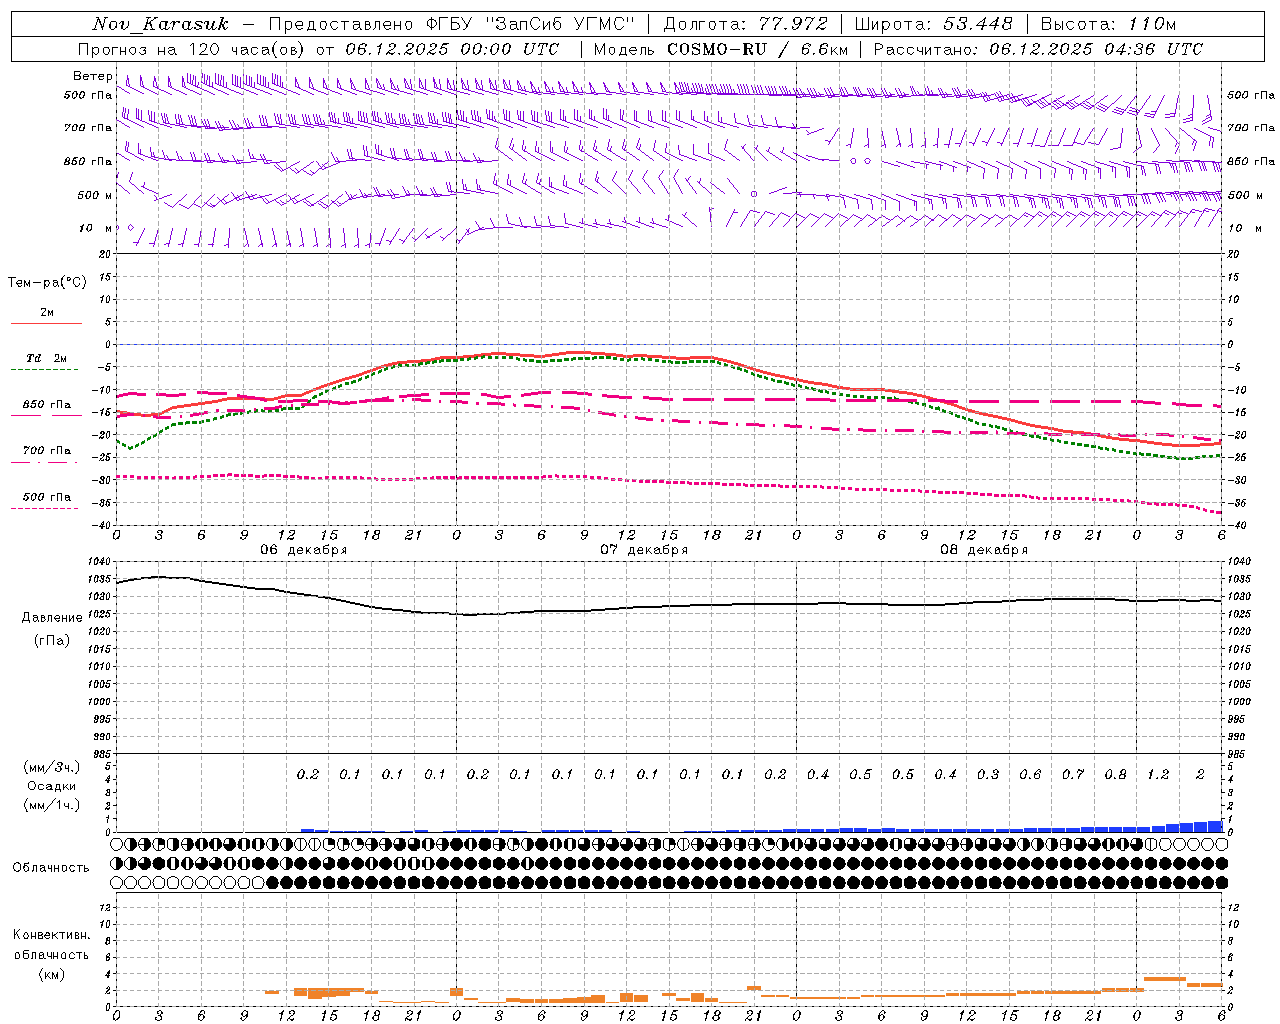The image size is (1280, 1024).
Task: Select the model name 'COSMO-RU / 6.6км'
Action: pos(758,49)
